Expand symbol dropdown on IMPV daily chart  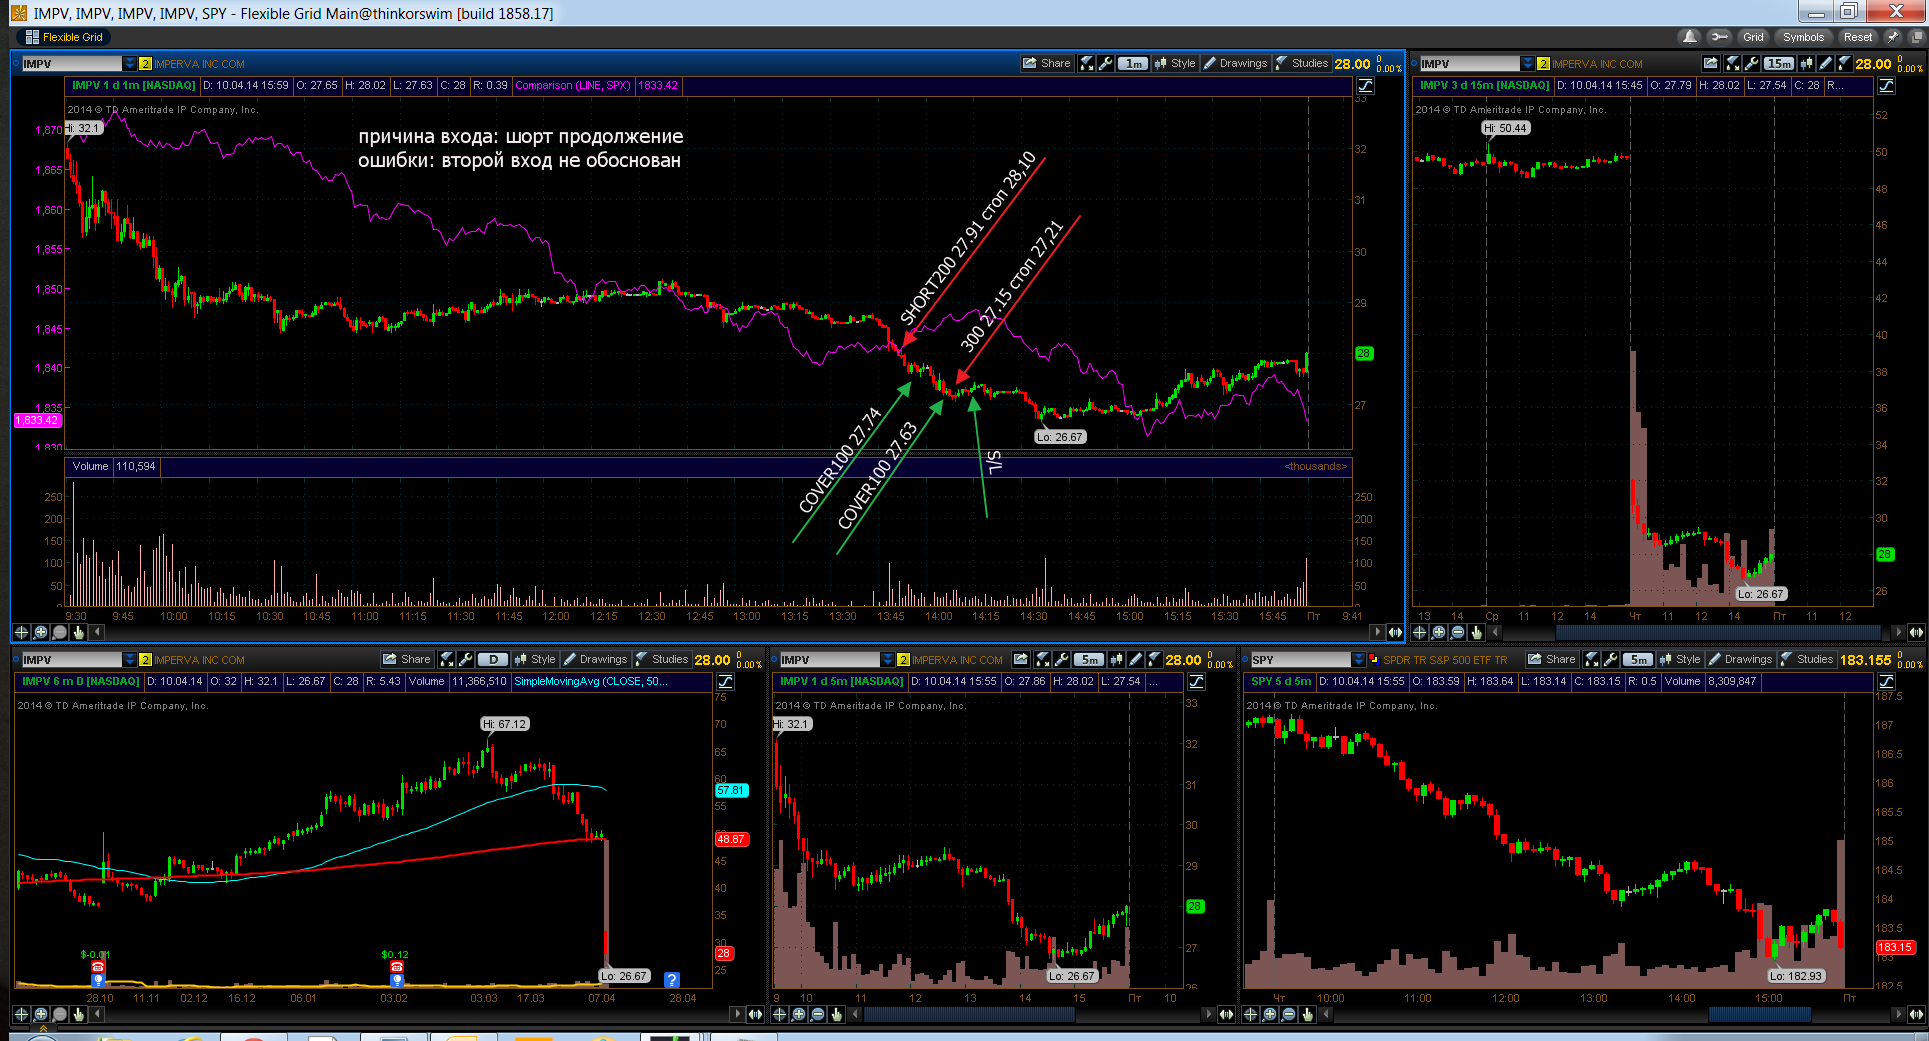129,660
